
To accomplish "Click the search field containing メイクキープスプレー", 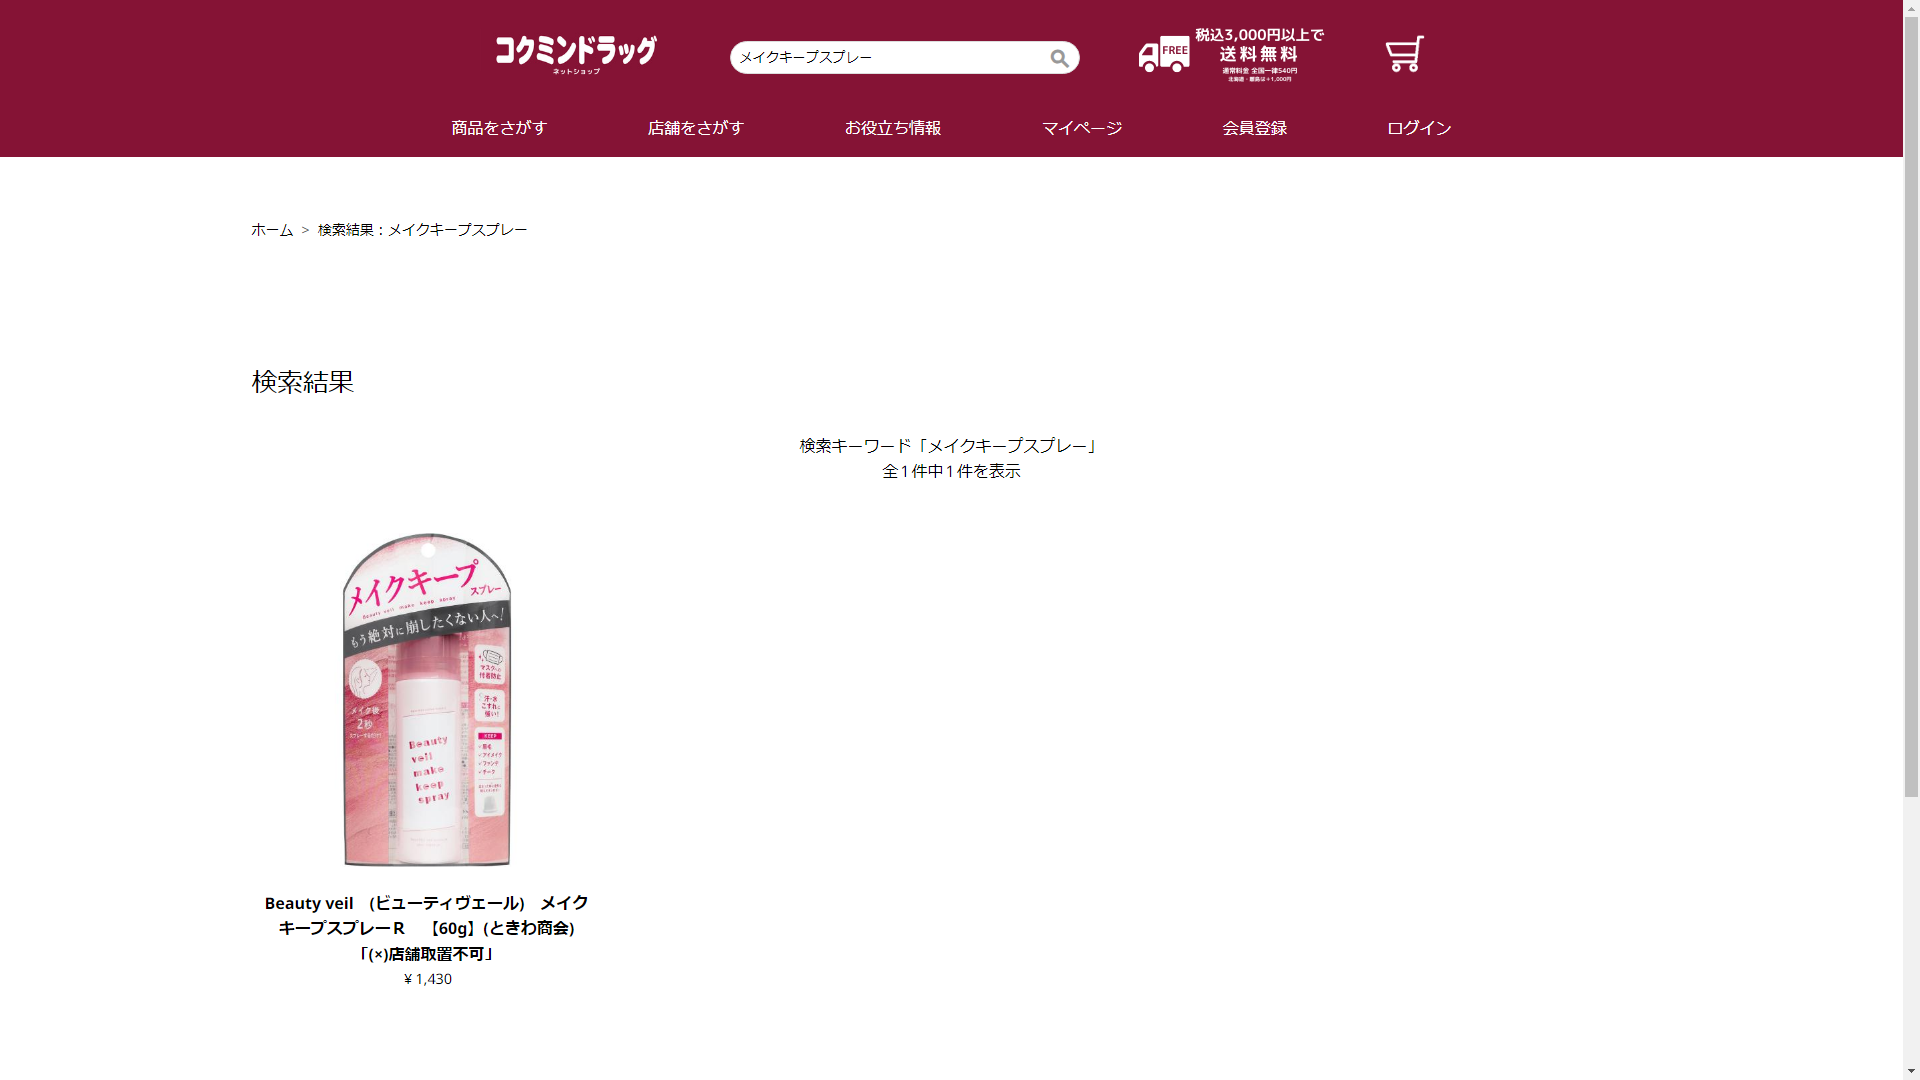I will click(890, 57).
